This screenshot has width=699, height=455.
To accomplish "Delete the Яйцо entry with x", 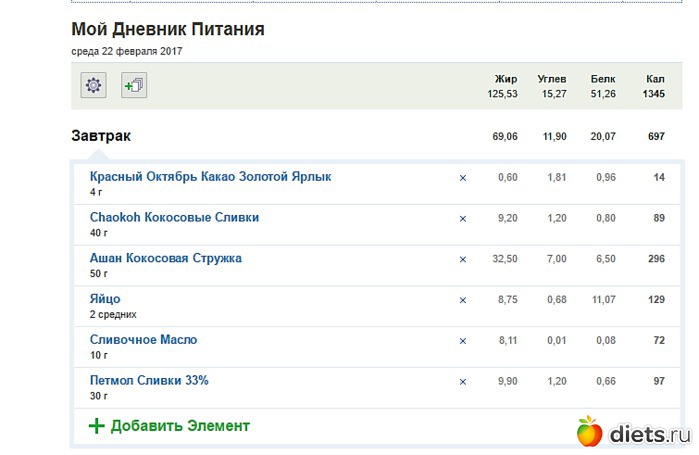I will (462, 300).
